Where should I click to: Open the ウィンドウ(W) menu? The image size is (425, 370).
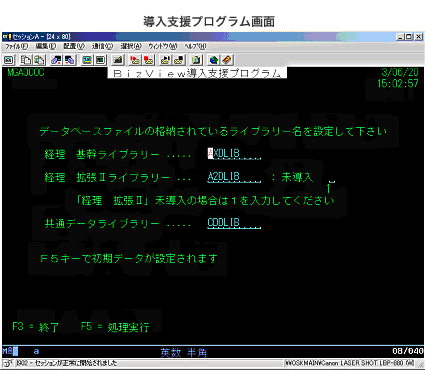(x=163, y=46)
